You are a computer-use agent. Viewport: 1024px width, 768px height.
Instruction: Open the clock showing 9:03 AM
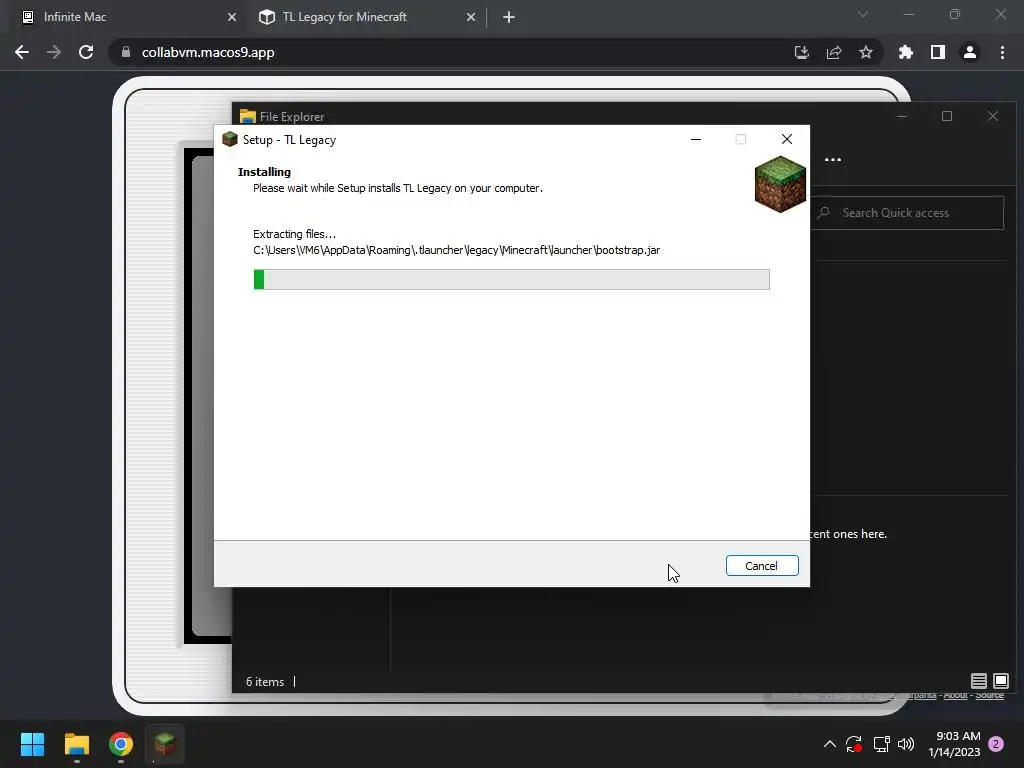pyautogui.click(x=954, y=744)
